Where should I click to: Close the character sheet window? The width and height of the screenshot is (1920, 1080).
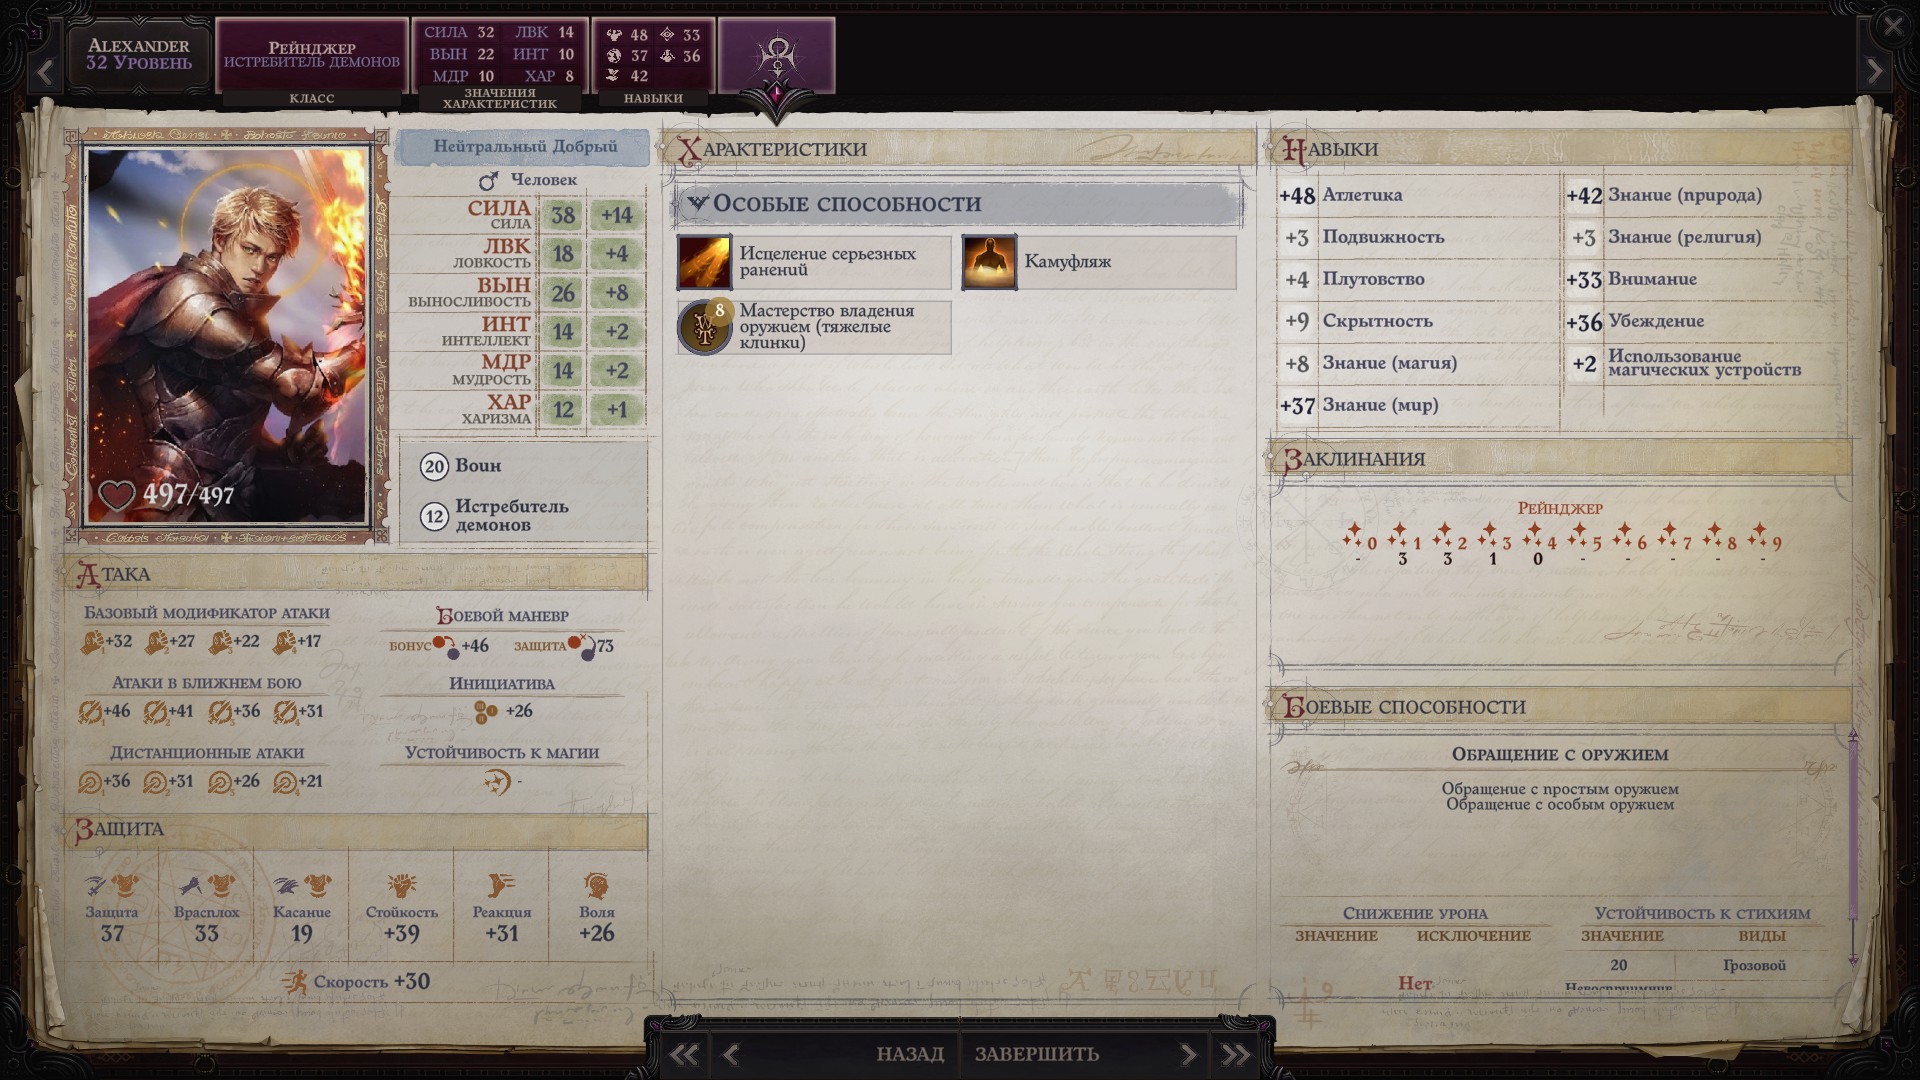[1892, 26]
